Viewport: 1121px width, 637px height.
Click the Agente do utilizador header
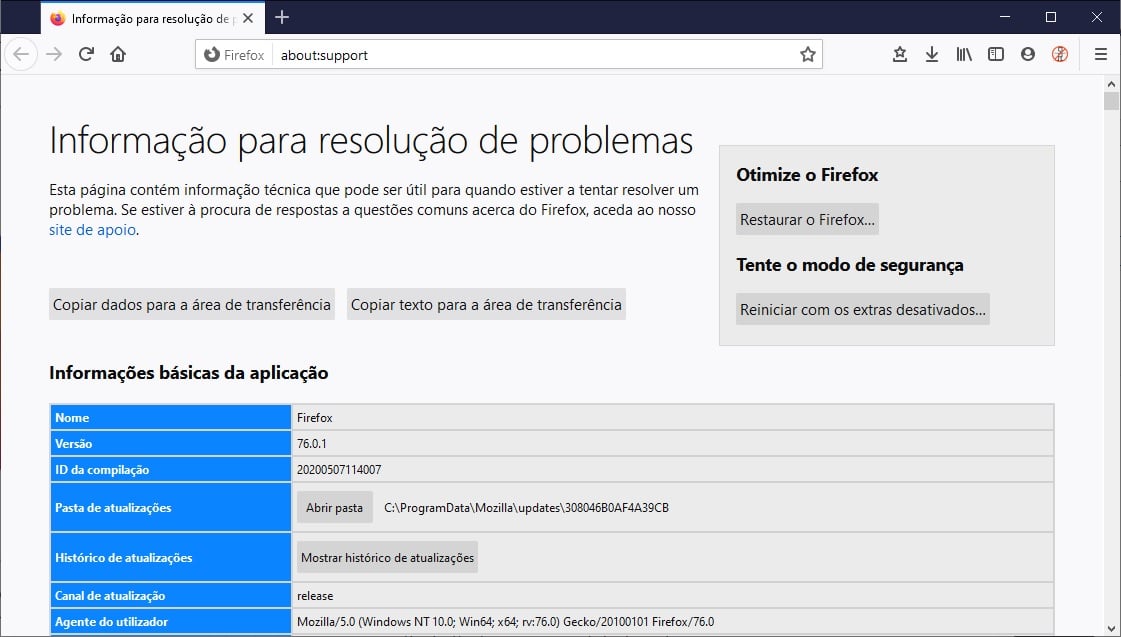pos(171,621)
